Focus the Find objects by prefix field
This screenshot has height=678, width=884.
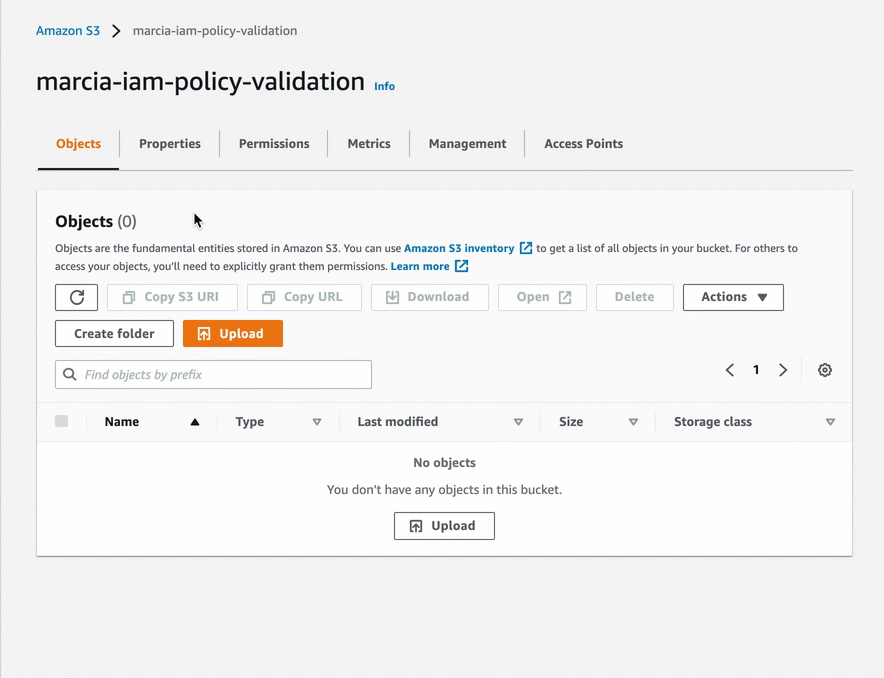click(x=213, y=375)
